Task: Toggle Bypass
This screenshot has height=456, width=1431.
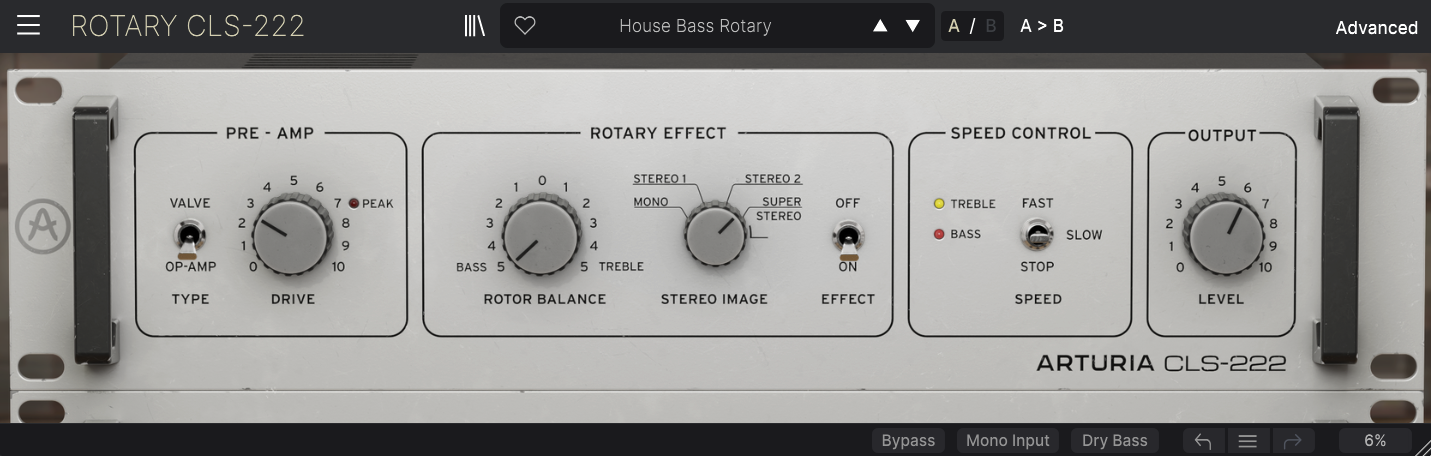Action: pyautogui.click(x=908, y=440)
